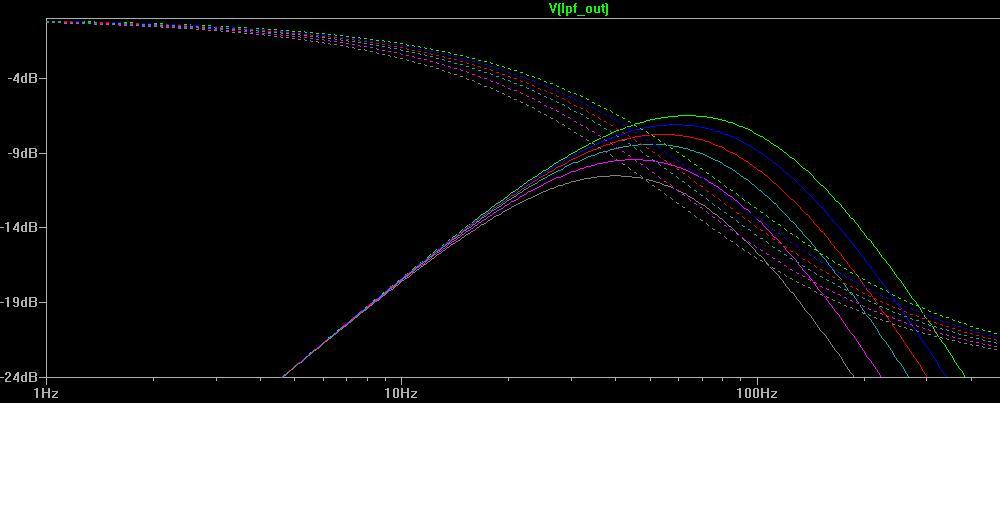Click the -14dB axis label

point(19,228)
